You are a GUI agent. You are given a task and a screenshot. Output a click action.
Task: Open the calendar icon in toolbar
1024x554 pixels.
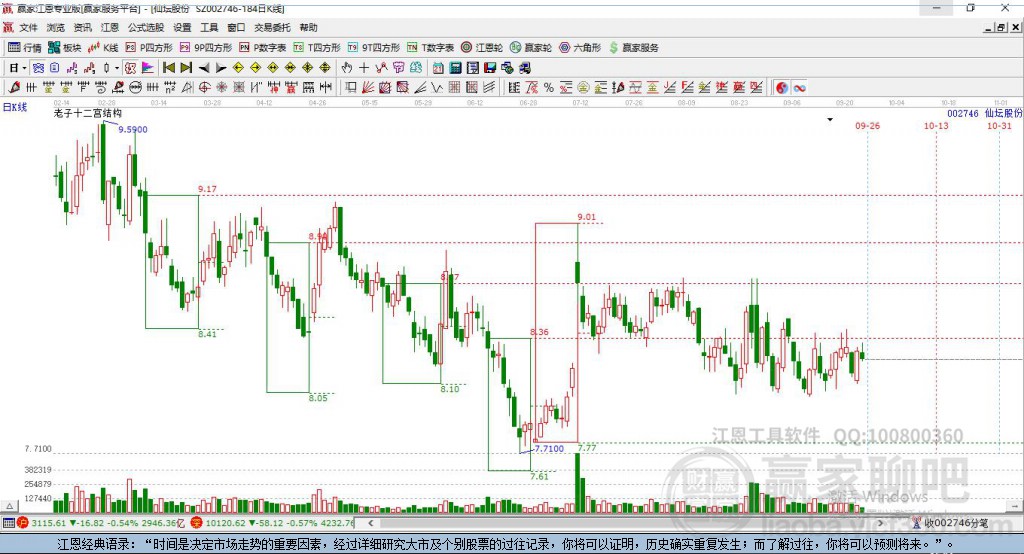pos(438,68)
